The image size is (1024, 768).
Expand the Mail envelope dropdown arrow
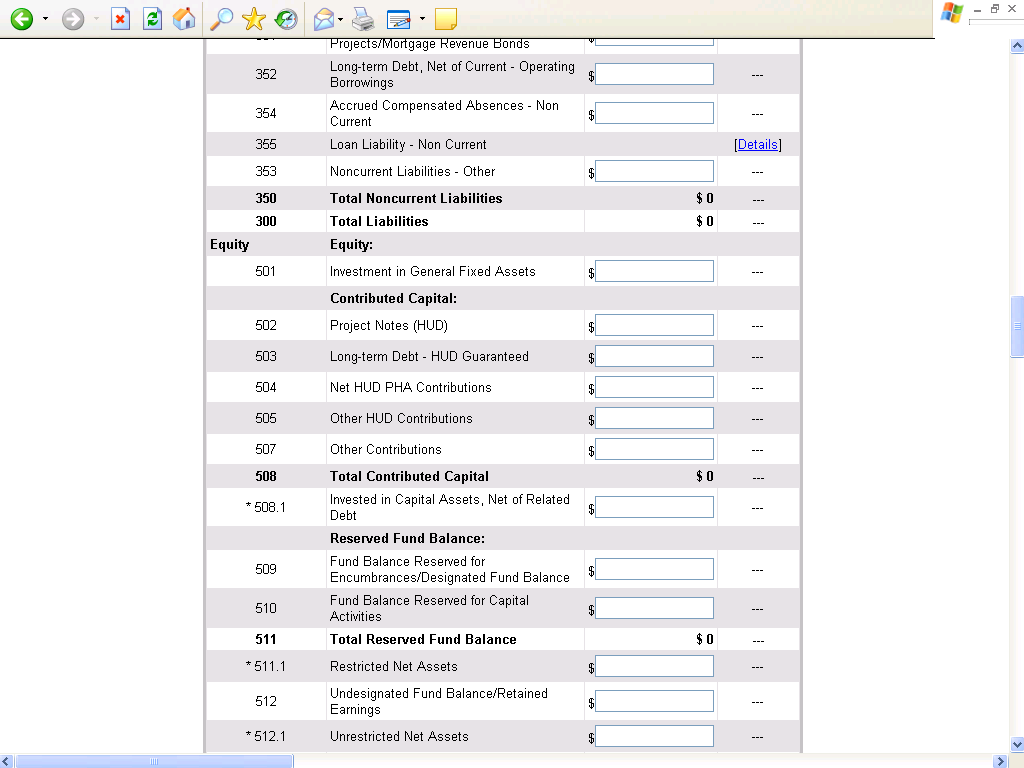[x=341, y=19]
